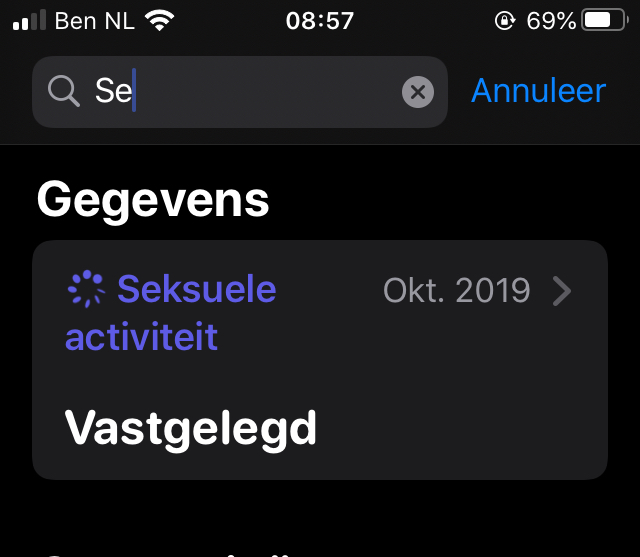640x557 pixels.
Task: Tap the 69% battery percentage text
Action: [551, 21]
